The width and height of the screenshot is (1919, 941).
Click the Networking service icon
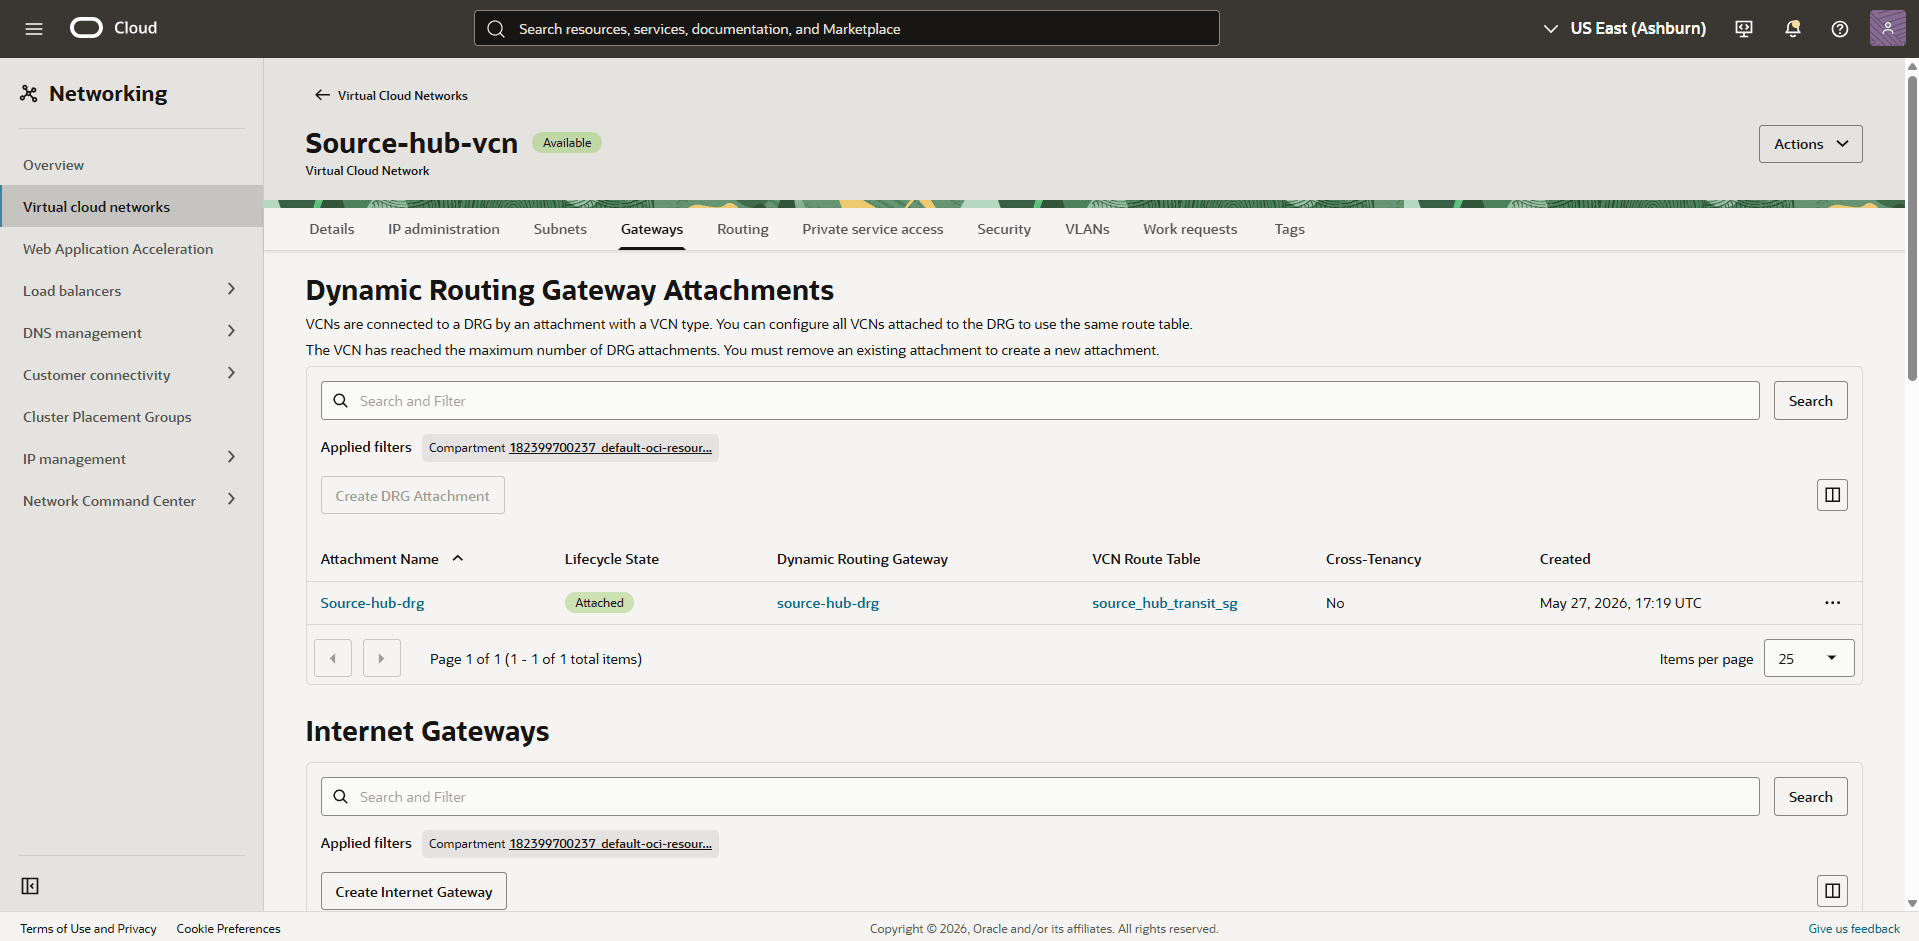click(29, 94)
